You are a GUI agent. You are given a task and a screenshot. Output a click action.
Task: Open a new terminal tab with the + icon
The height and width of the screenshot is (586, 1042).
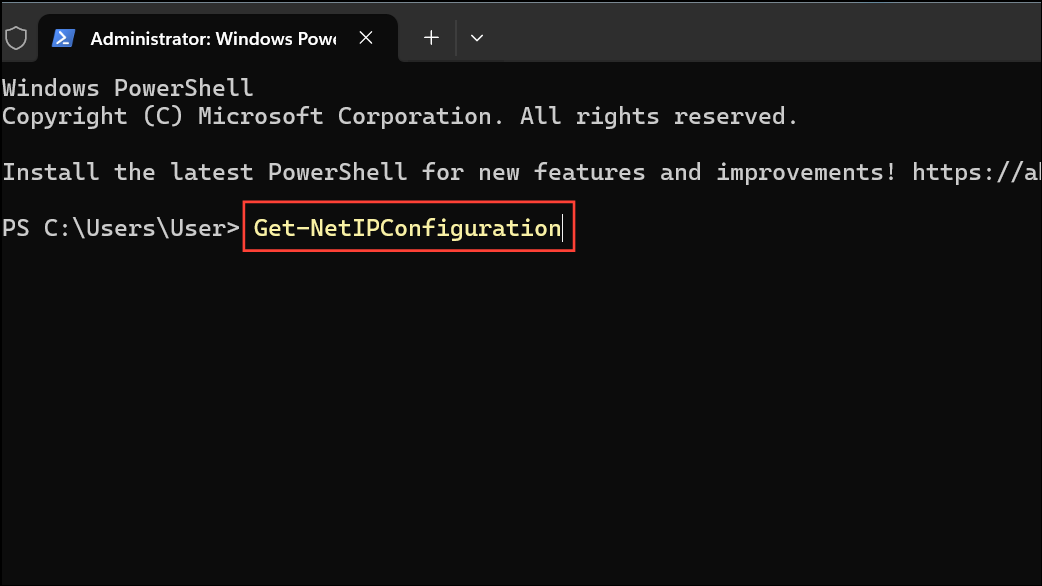coord(430,37)
